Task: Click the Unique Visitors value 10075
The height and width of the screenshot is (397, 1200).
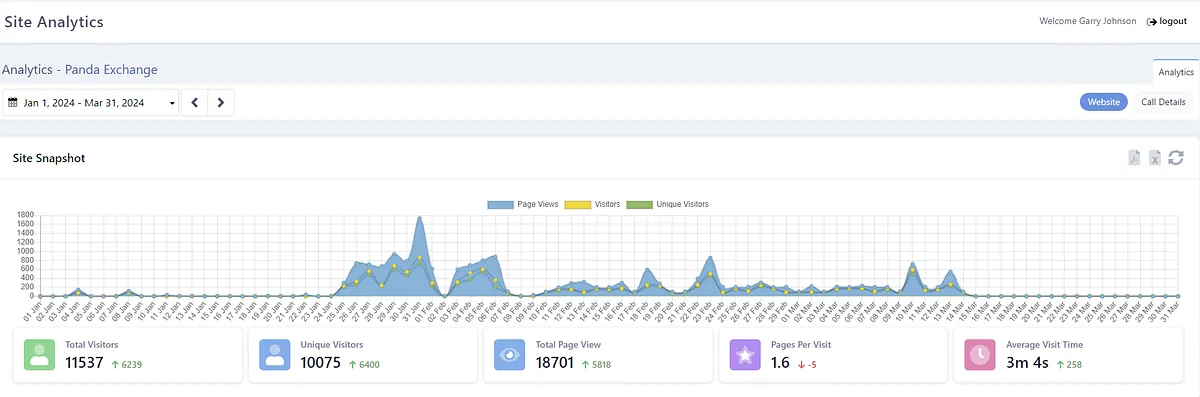Action: pos(321,363)
